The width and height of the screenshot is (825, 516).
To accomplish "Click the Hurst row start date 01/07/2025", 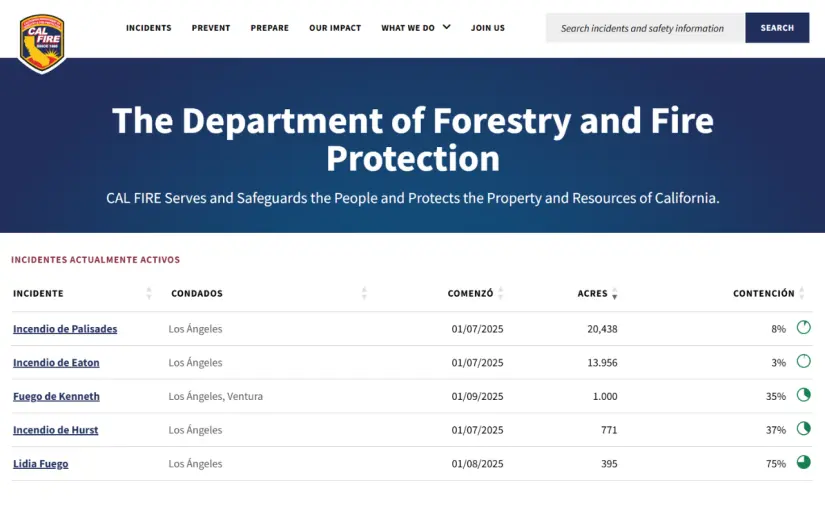I will (x=477, y=430).
